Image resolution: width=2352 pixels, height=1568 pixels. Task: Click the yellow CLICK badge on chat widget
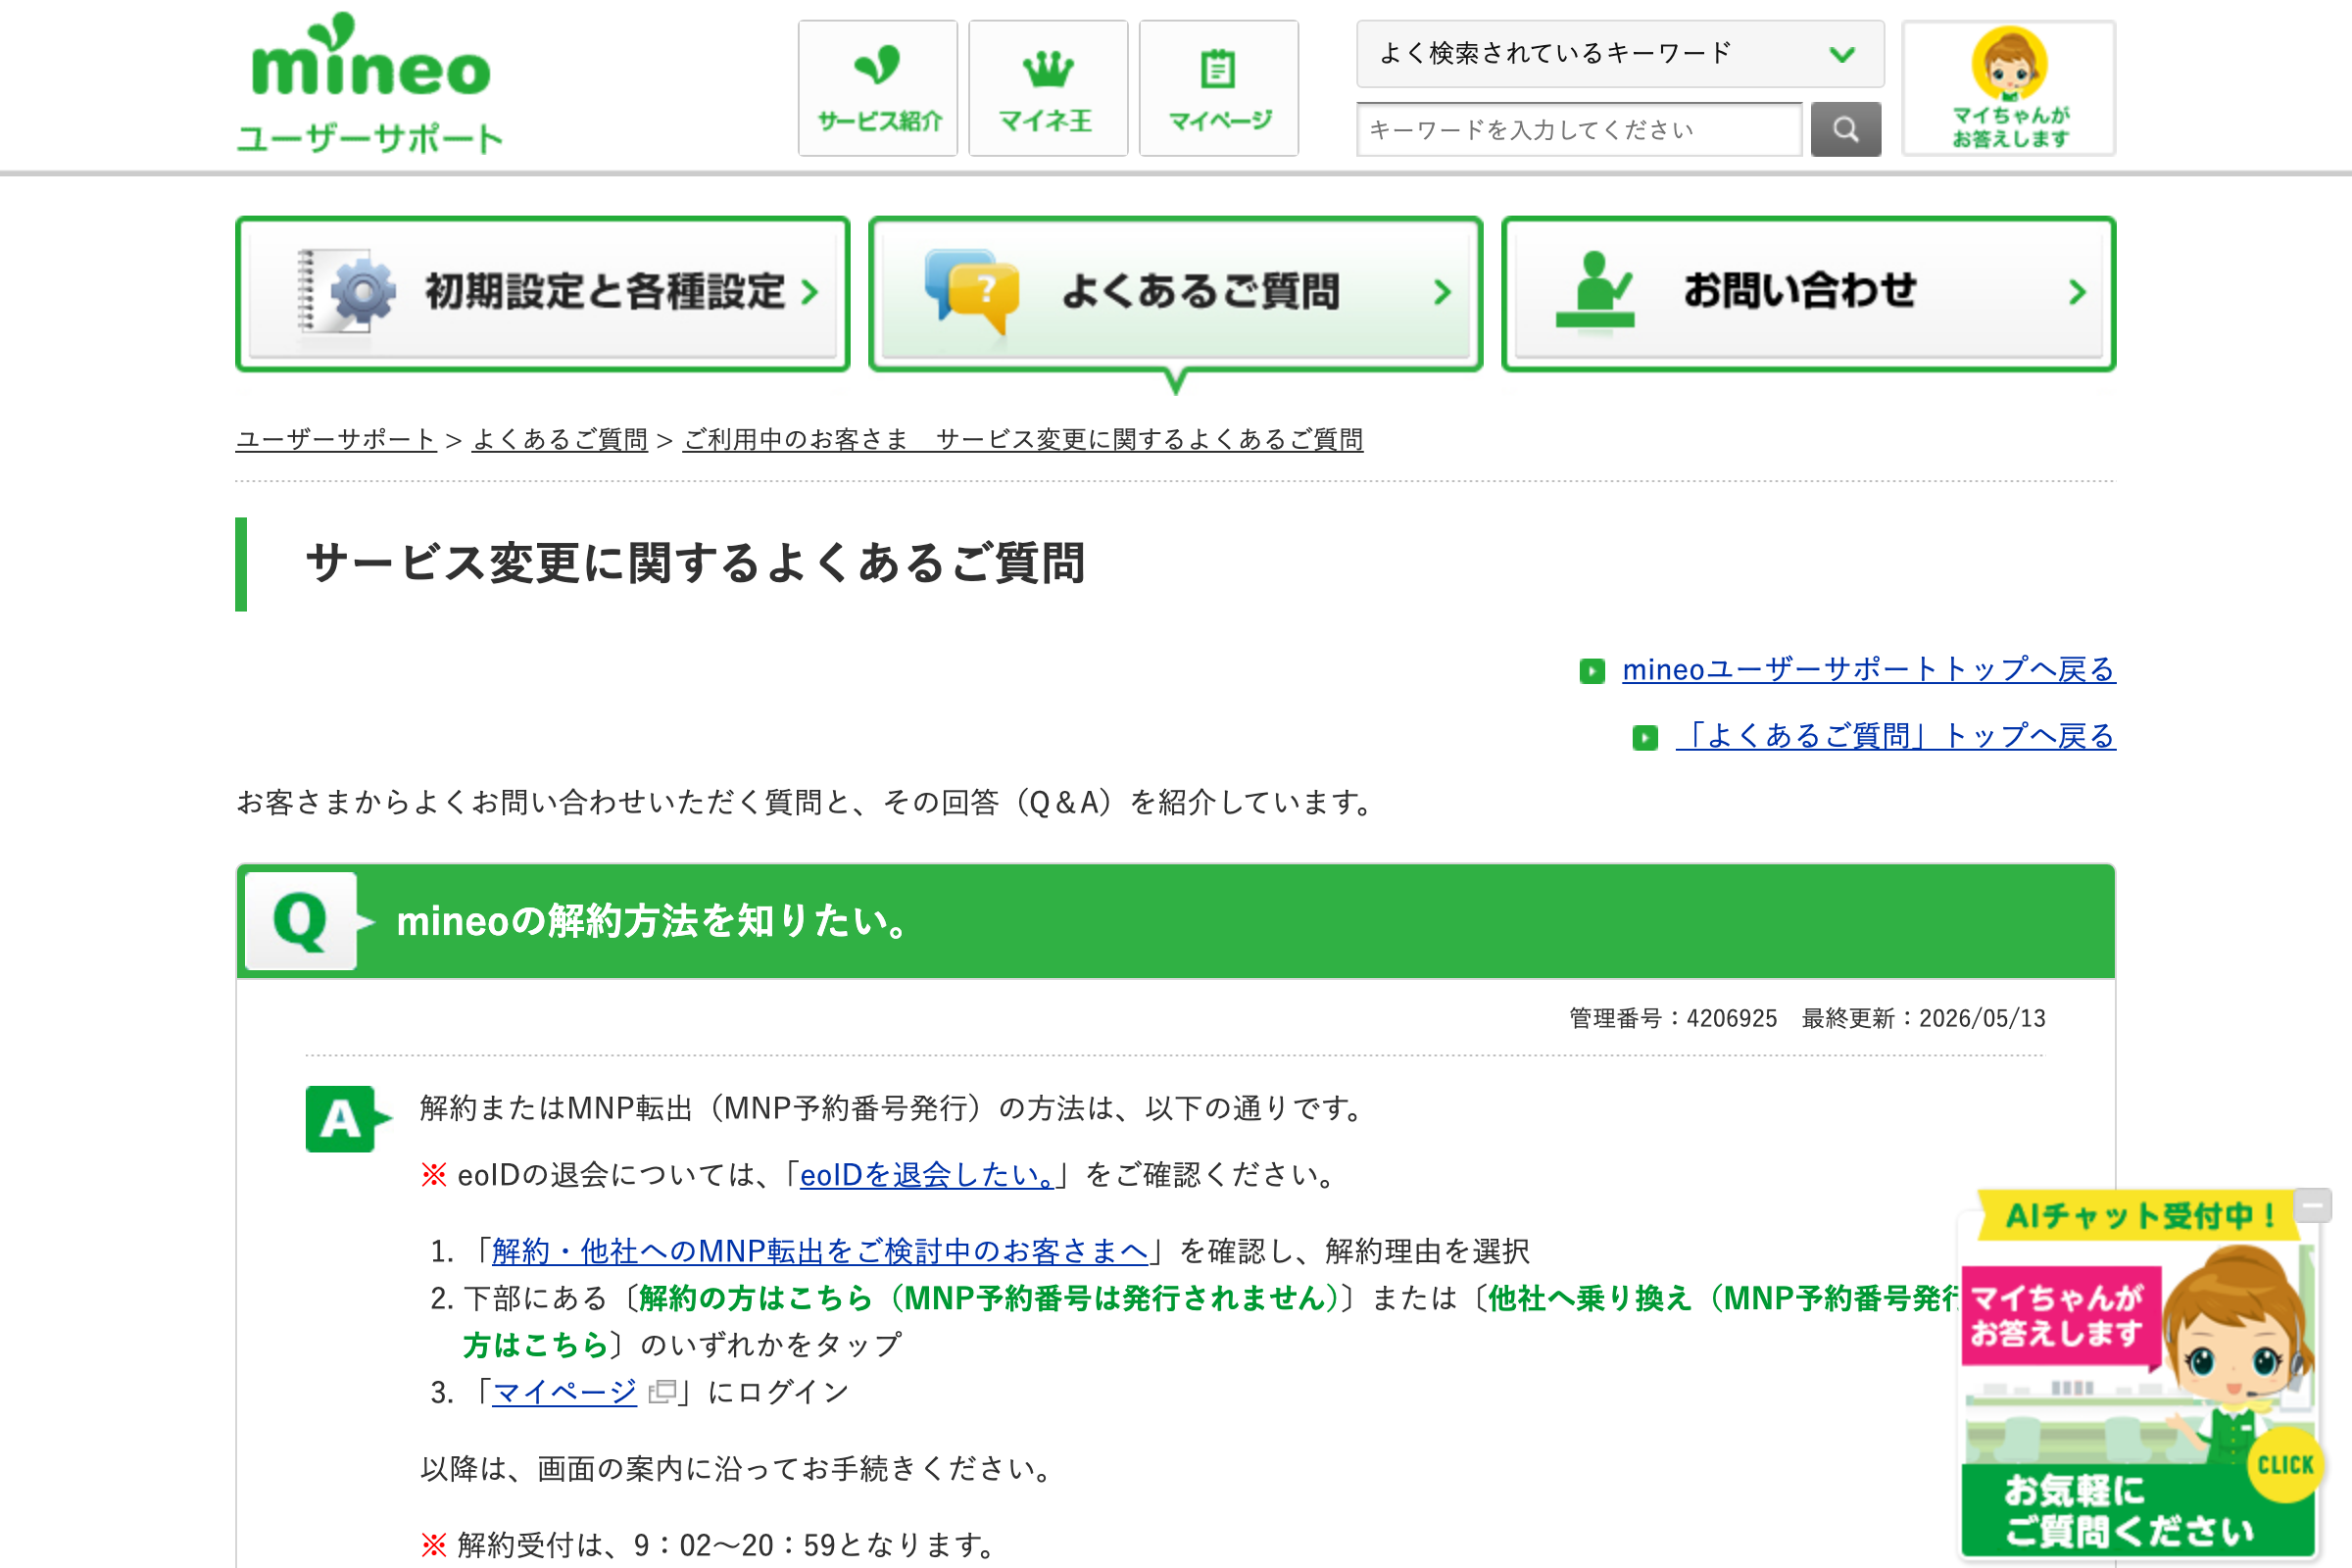2285,1465
